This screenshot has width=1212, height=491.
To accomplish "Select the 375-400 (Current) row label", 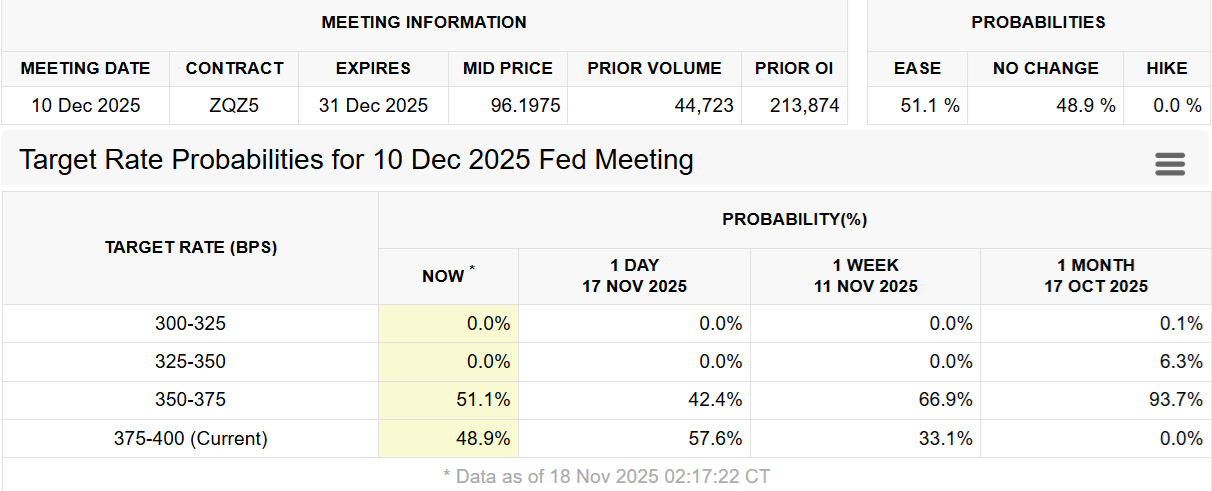I will (190, 438).
